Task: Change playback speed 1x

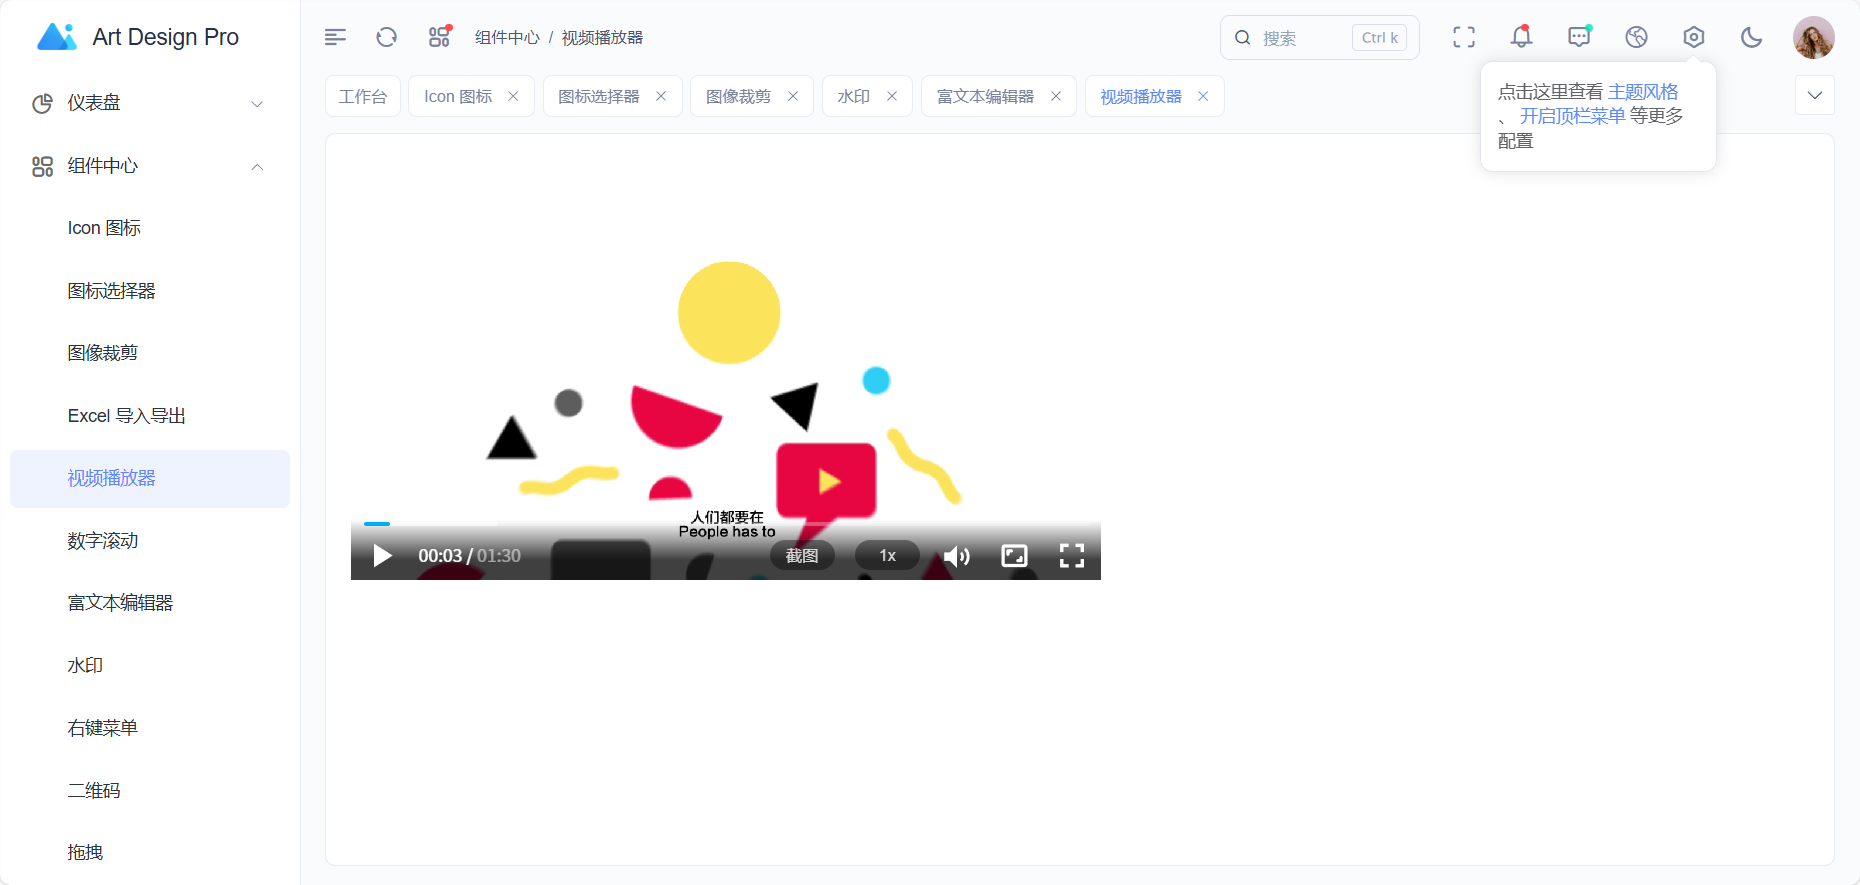Action: pos(887,555)
